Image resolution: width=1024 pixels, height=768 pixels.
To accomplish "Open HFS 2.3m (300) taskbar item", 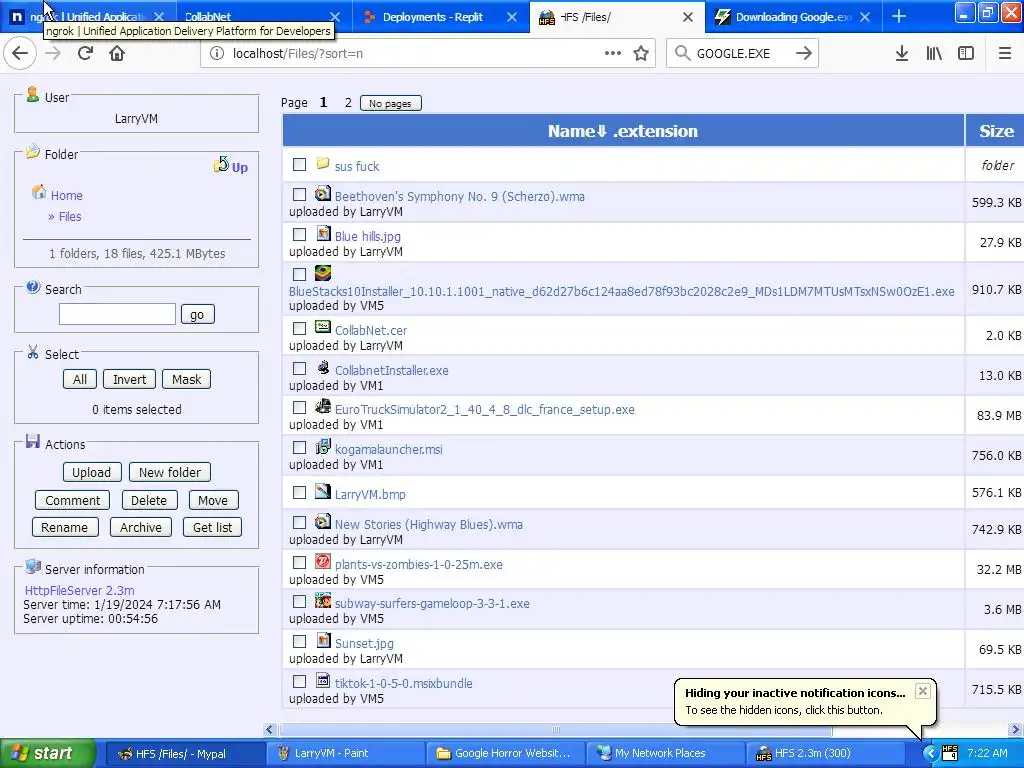I will coord(824,753).
